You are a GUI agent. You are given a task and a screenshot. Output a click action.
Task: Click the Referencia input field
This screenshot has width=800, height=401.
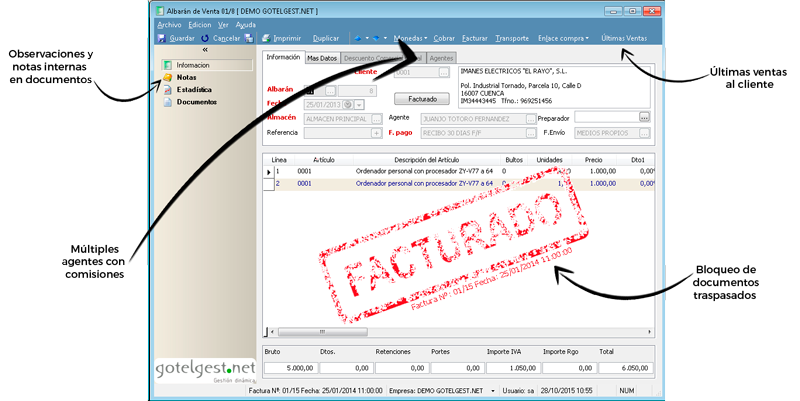338,133
